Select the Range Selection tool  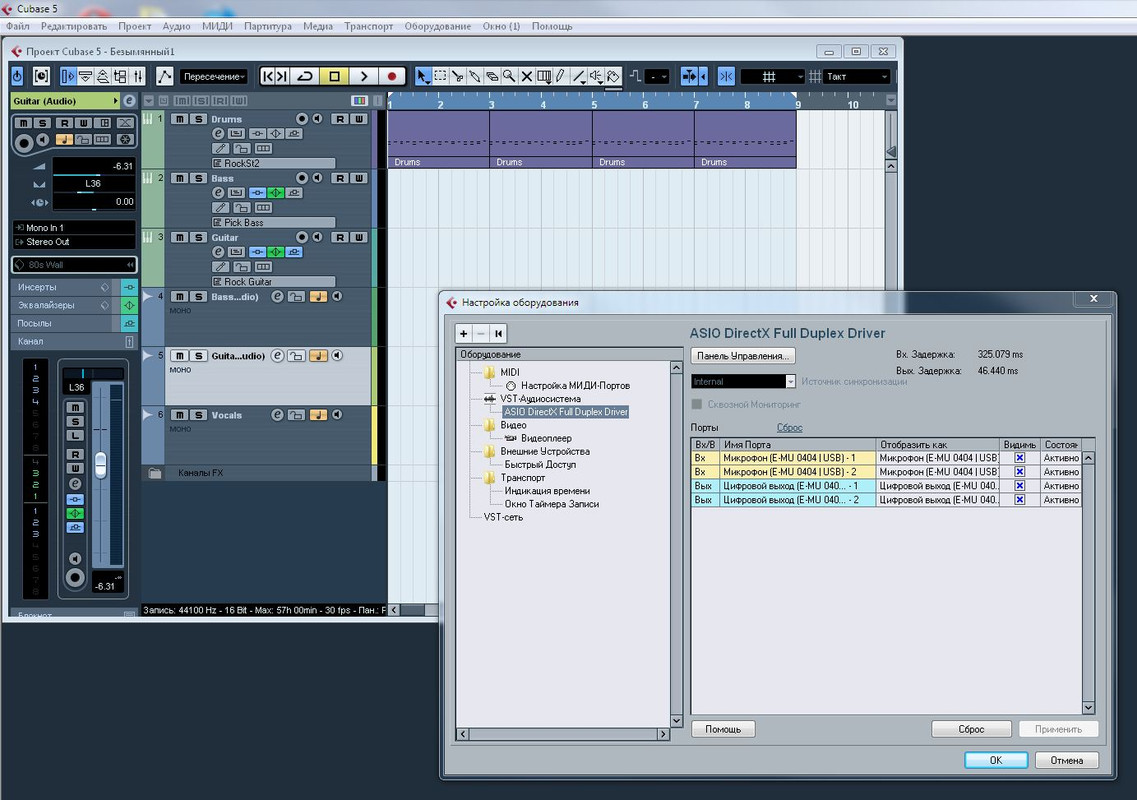pyautogui.click(x=440, y=76)
